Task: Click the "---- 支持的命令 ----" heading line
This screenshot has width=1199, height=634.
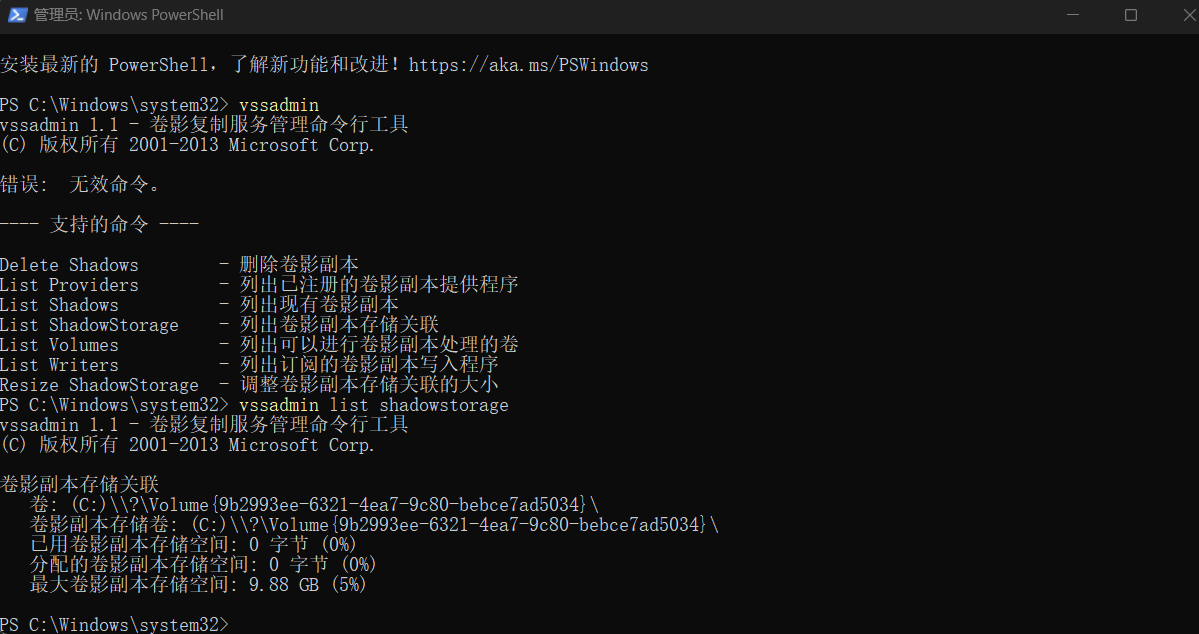Action: pyautogui.click(x=99, y=225)
